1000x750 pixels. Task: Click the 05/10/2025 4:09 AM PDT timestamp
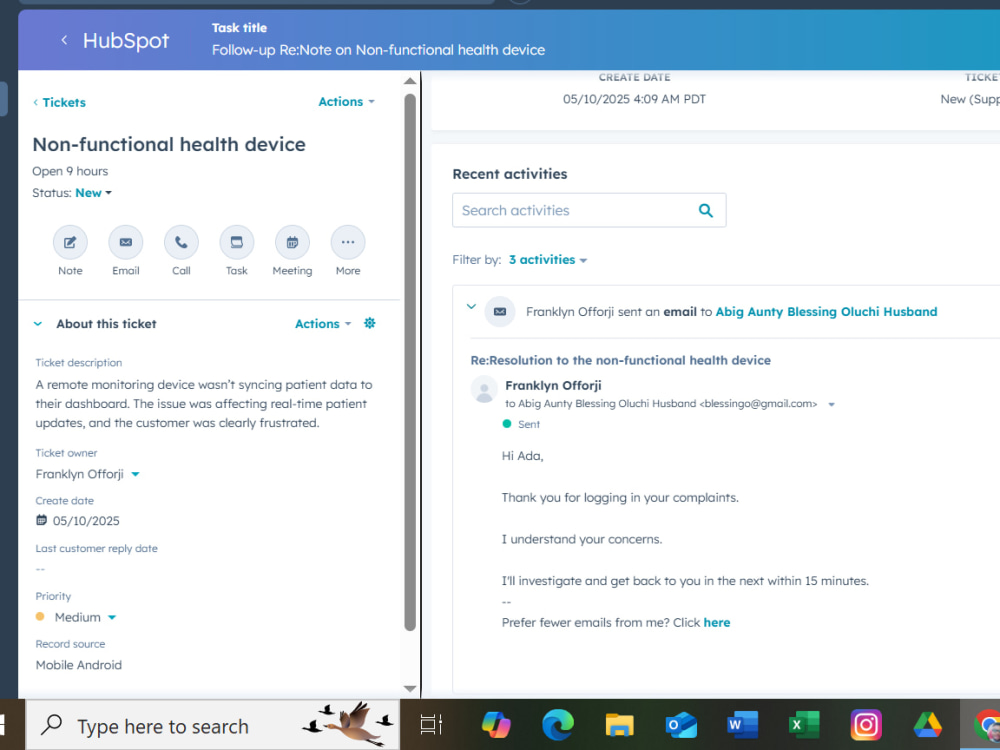634,99
